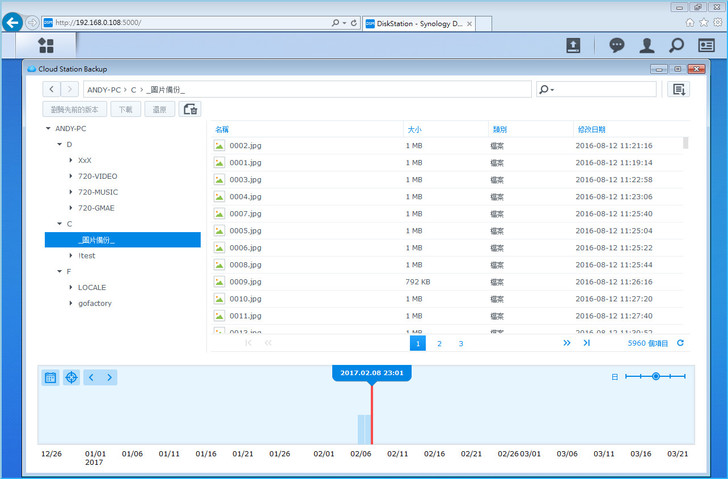Open the upload queue icon in the taskbar

point(573,45)
